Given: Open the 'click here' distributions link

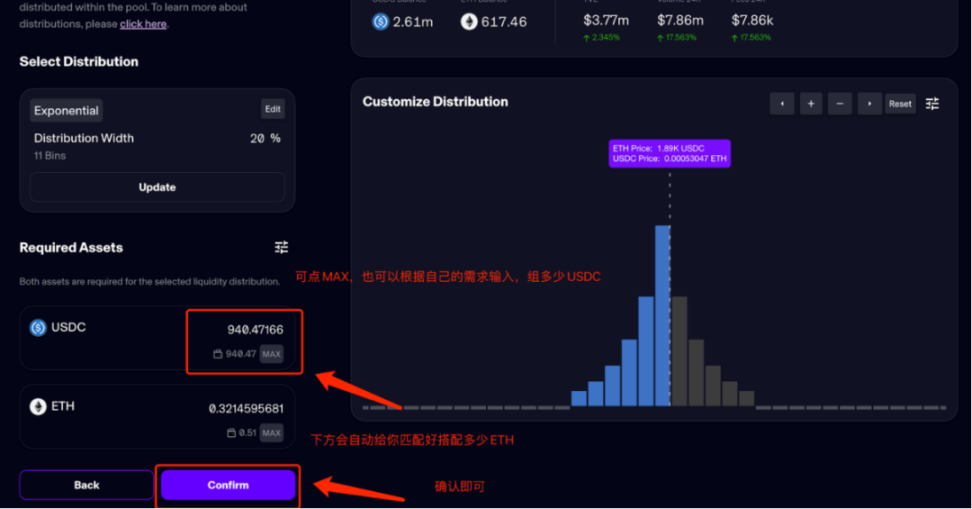Looking at the screenshot, I should (143, 24).
